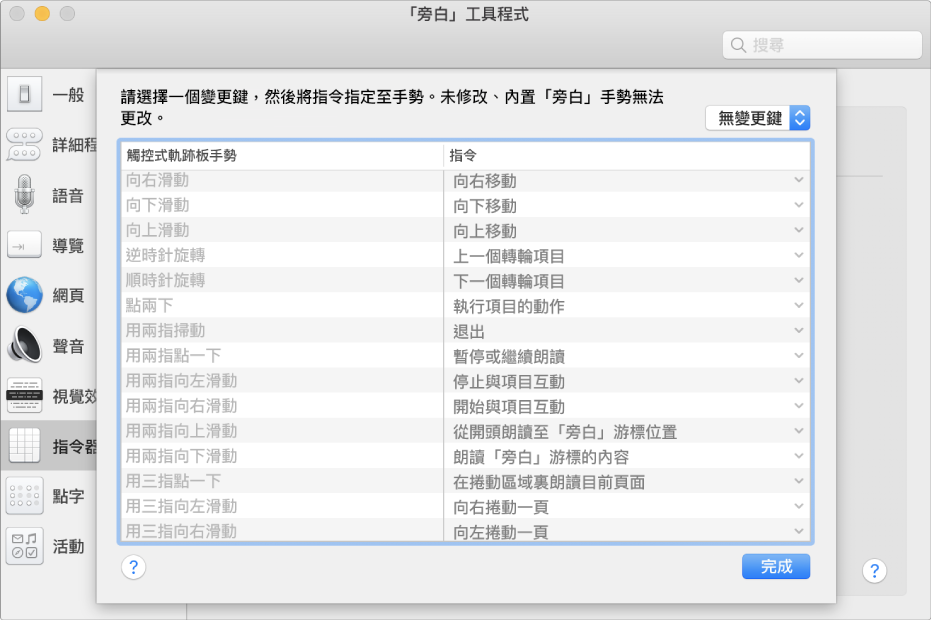931x620 pixels.
Task: Expand command dropdown for 向下移動
Action: pos(799,205)
